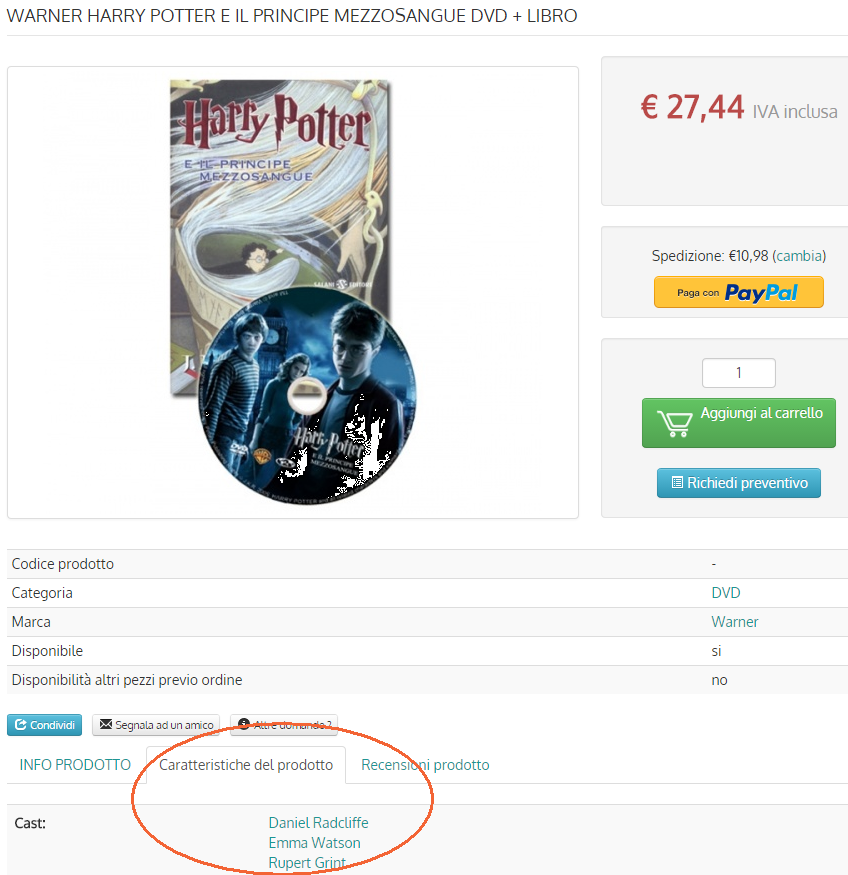The image size is (848, 875).
Task: Change shipping via the cambia link
Action: pyautogui.click(x=799, y=256)
